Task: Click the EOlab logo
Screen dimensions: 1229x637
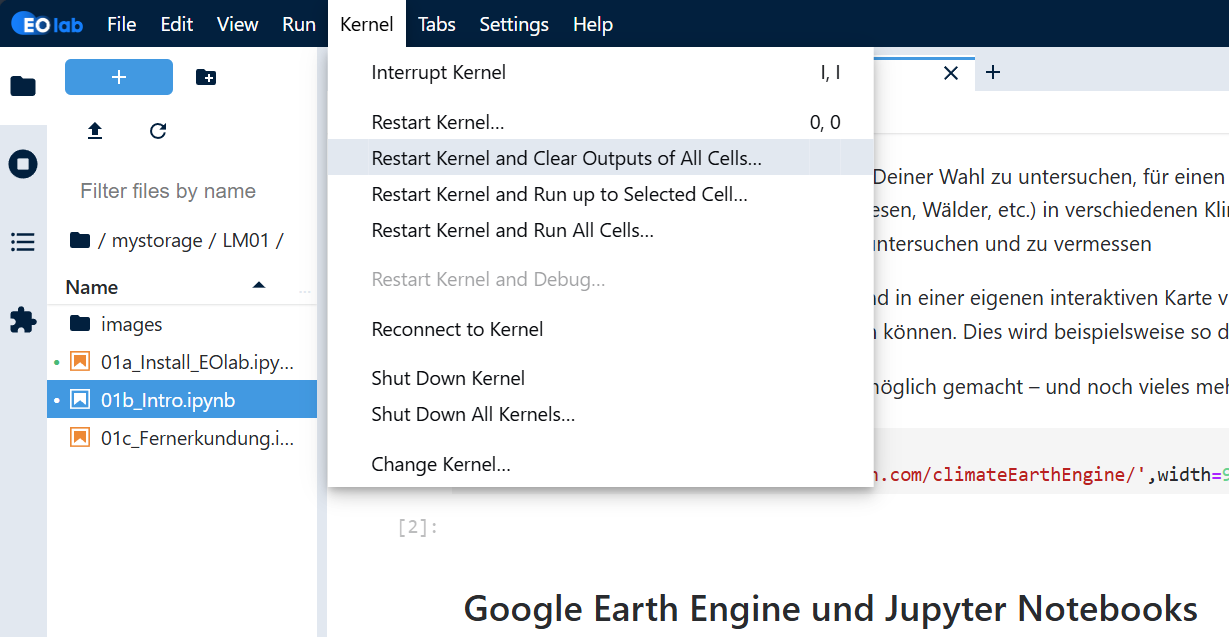Action: [x=48, y=23]
